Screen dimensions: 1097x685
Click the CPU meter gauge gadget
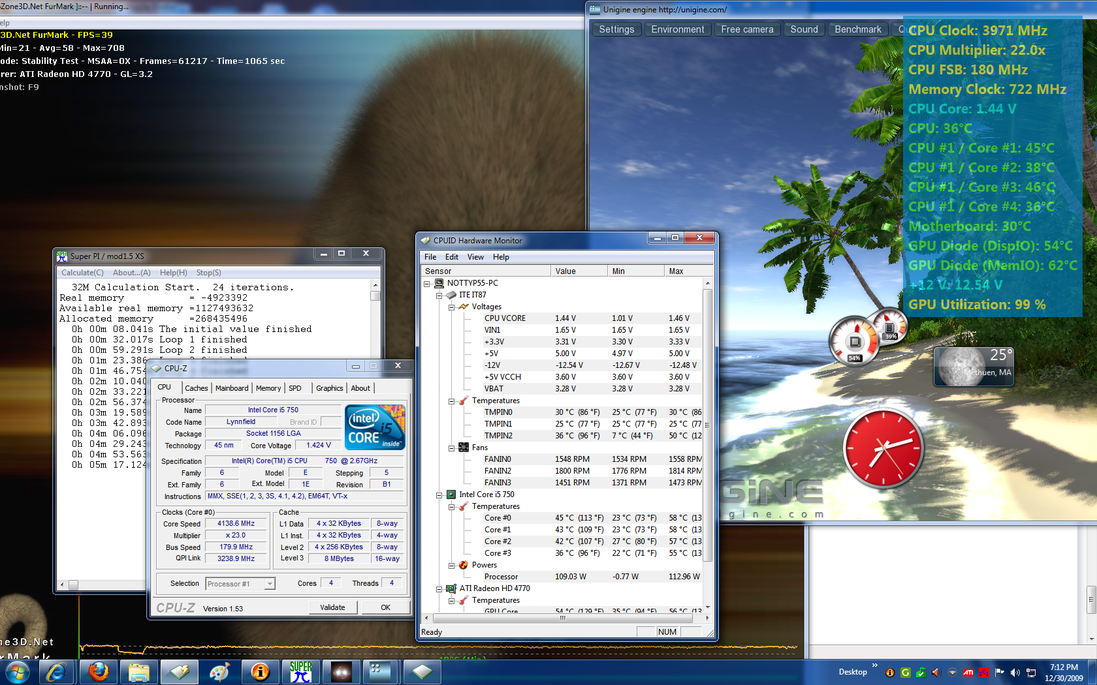[x=854, y=342]
